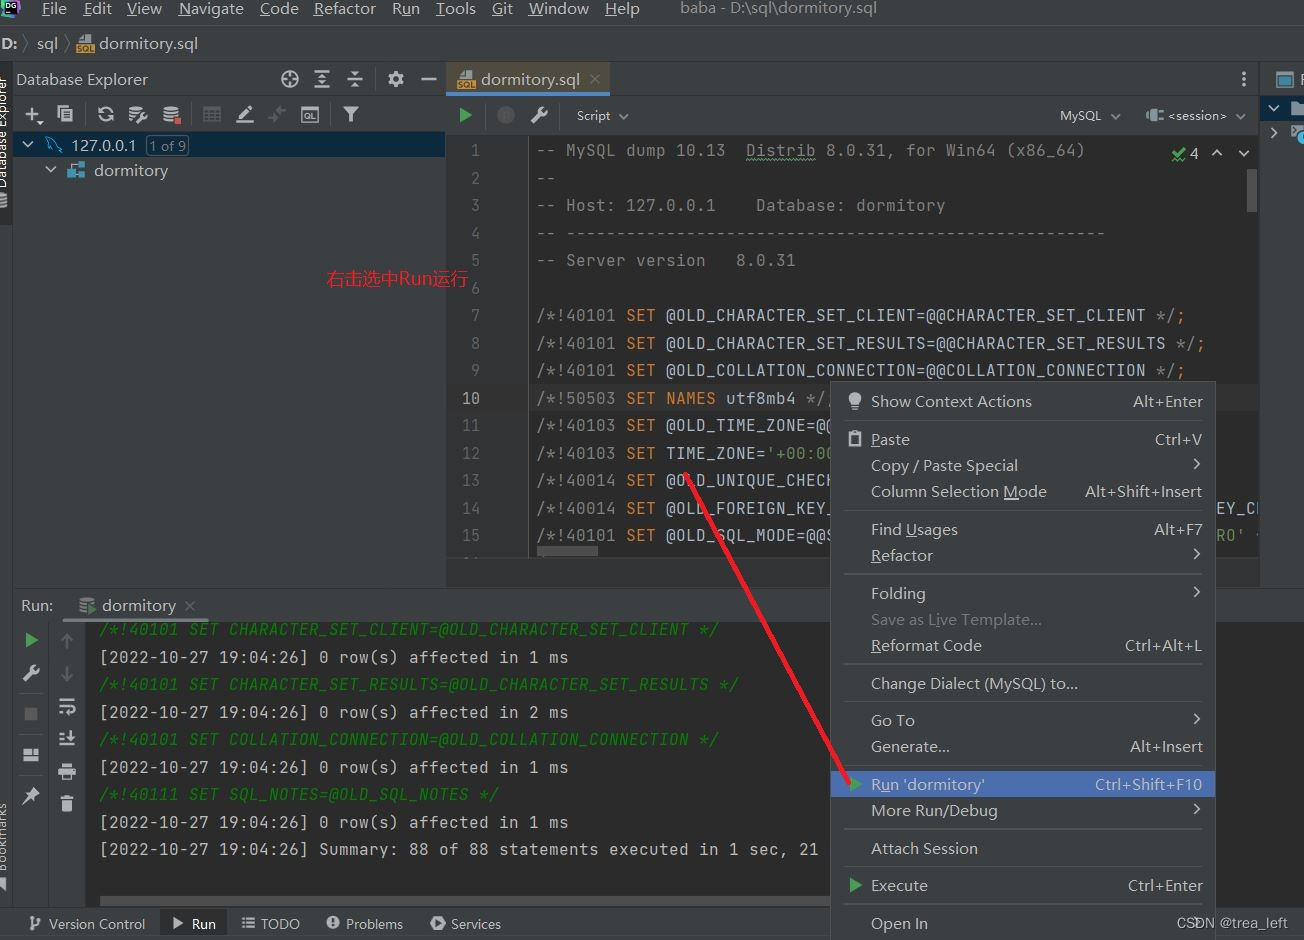Rerun dormitory in the Run panel

32,640
